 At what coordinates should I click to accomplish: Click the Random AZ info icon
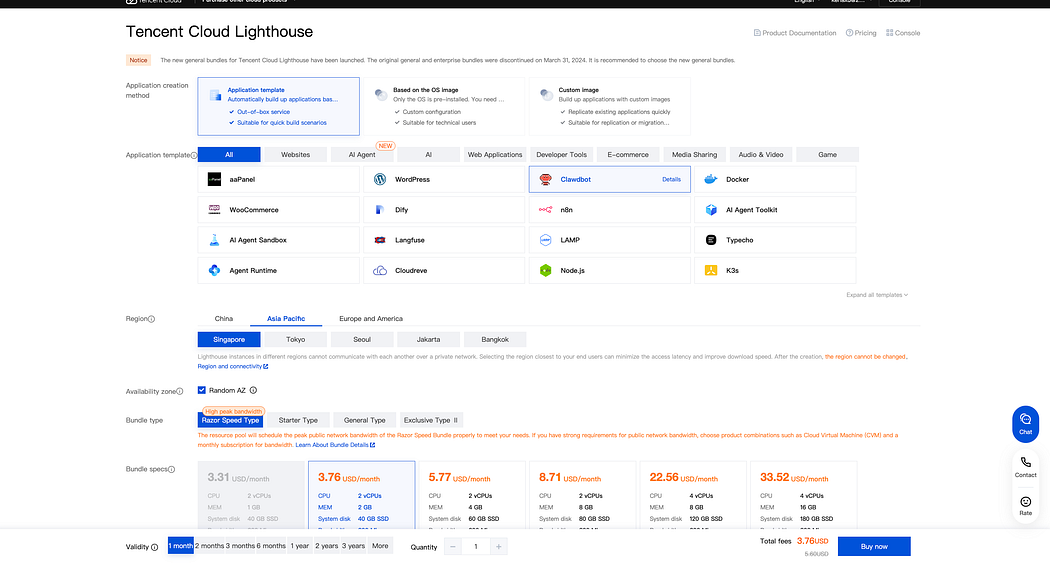253,390
